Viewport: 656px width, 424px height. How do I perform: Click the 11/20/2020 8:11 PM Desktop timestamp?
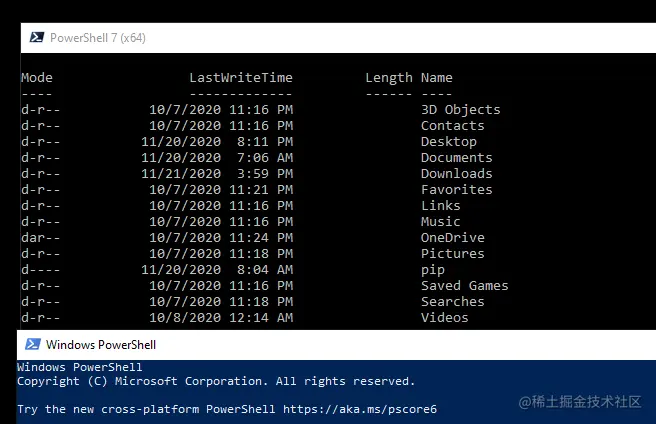(217, 142)
